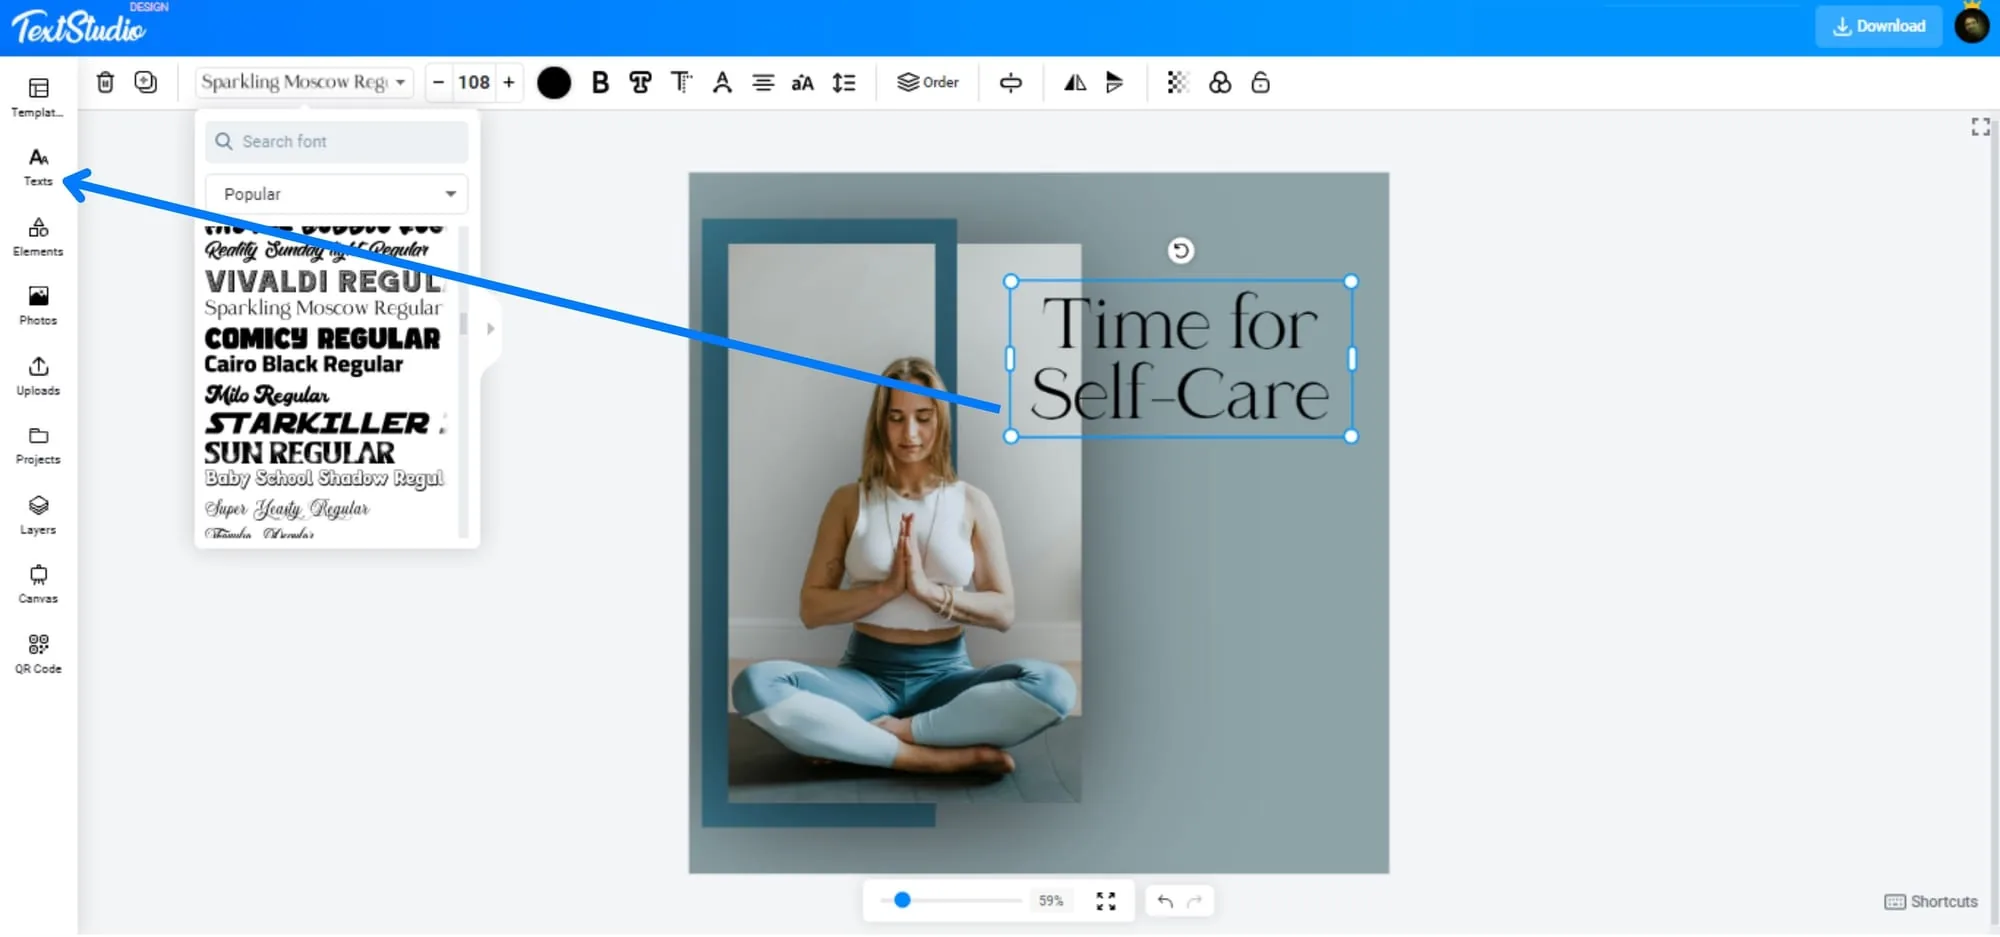Decrease font size with minus button
The height and width of the screenshot is (937, 2000).
[x=438, y=82]
